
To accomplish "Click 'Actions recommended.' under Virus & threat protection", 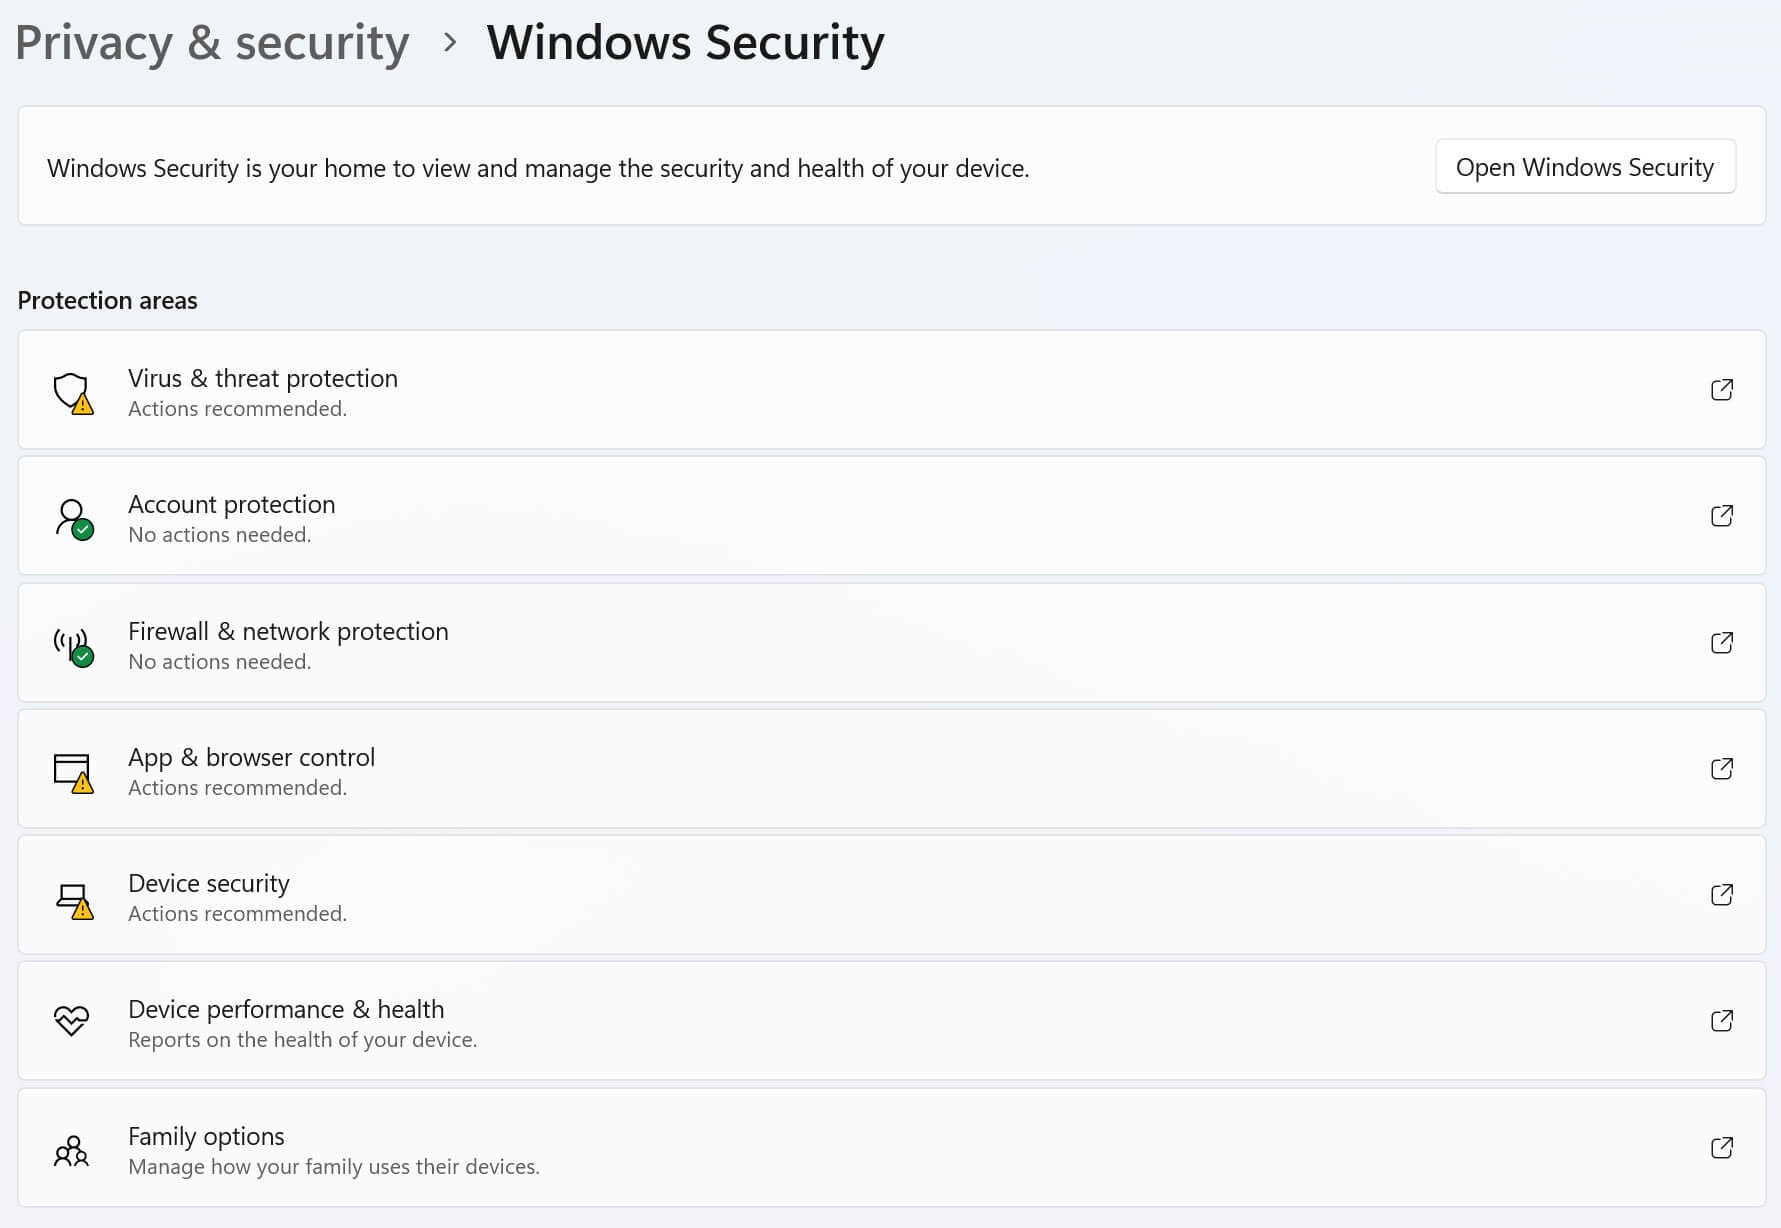I will (x=238, y=409).
